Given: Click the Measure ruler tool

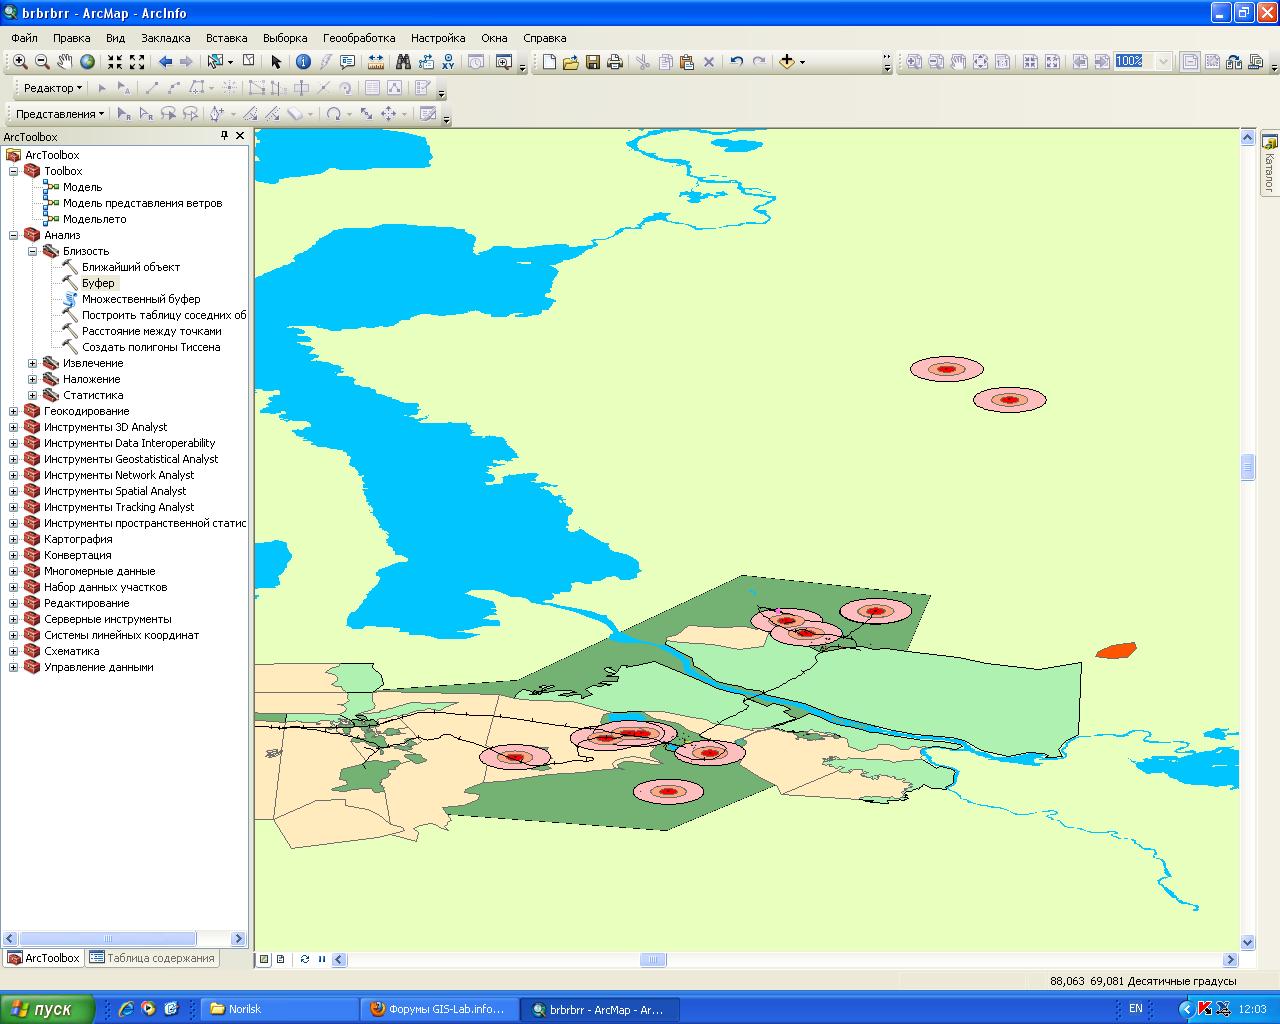Looking at the screenshot, I should coord(376,62).
